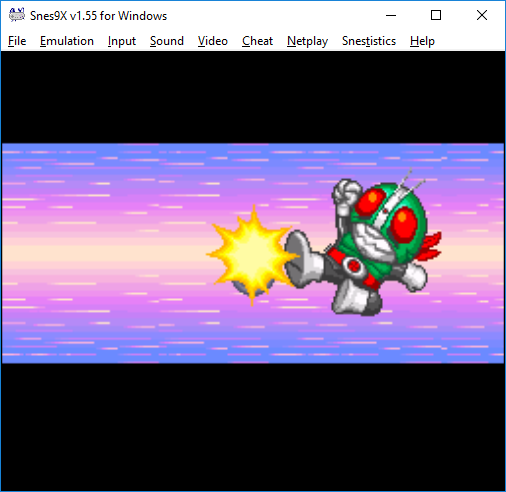The image size is (506, 492).
Task: Open the Help menu
Action: click(422, 41)
